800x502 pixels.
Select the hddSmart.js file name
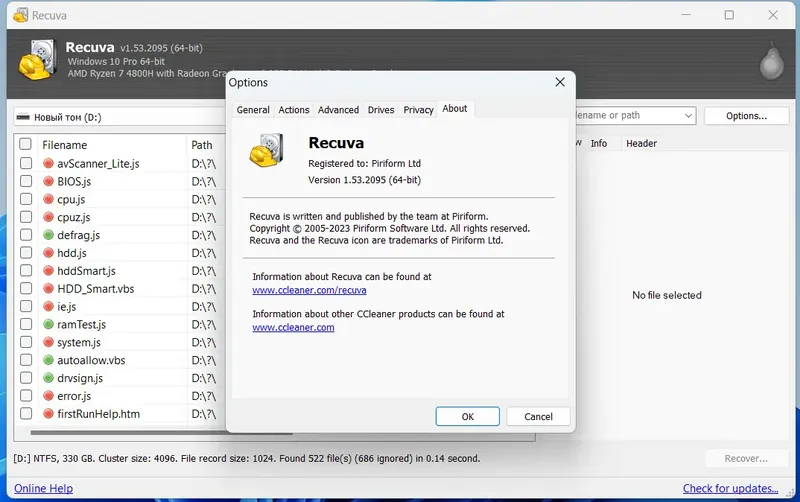pyautogui.click(x=86, y=270)
